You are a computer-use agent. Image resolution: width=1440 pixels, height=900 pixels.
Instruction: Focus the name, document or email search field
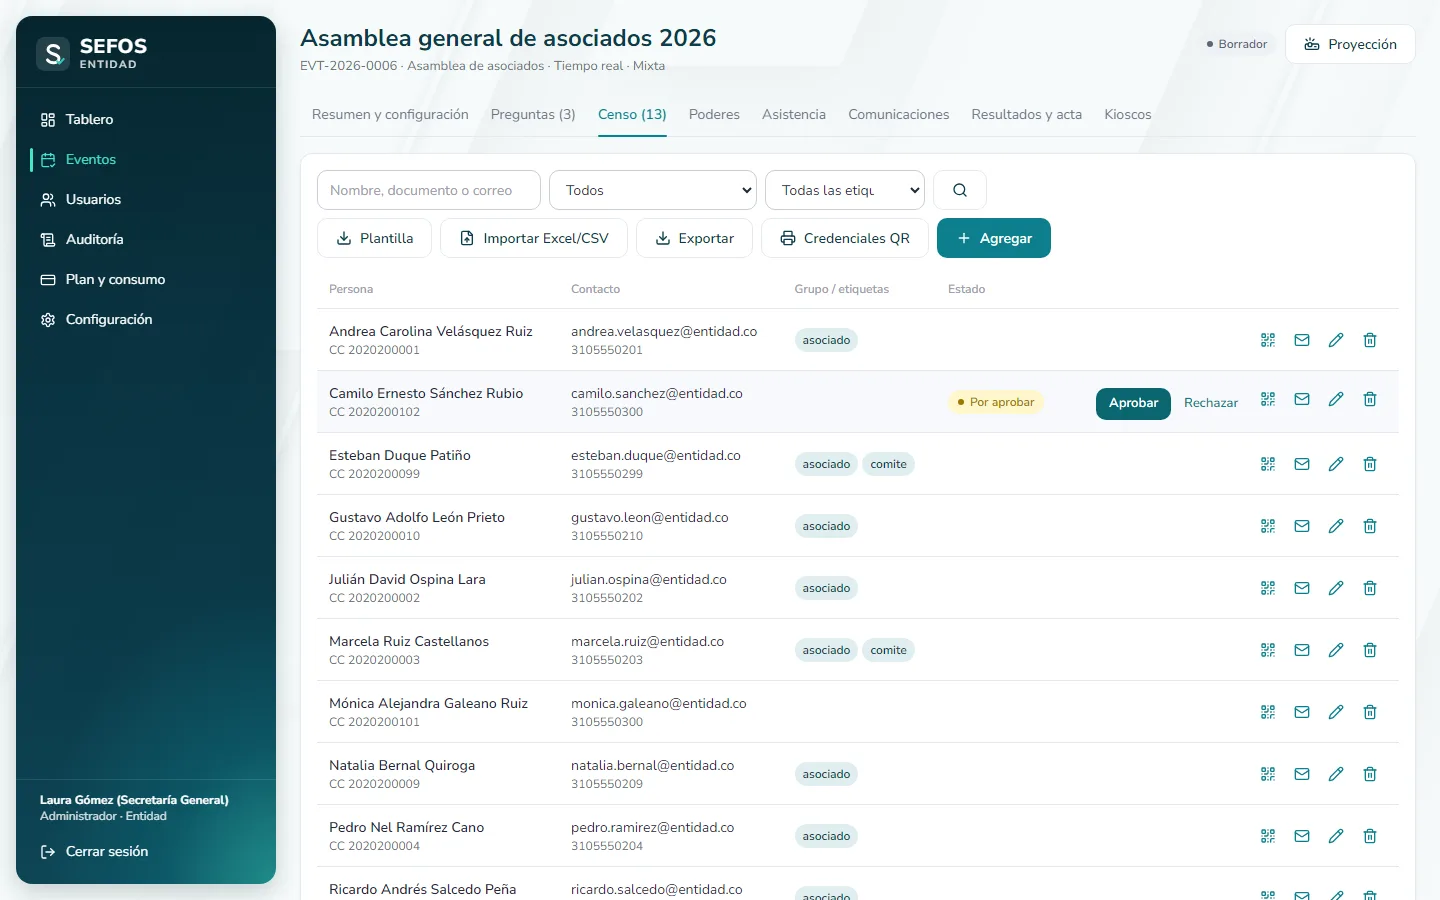tap(429, 190)
